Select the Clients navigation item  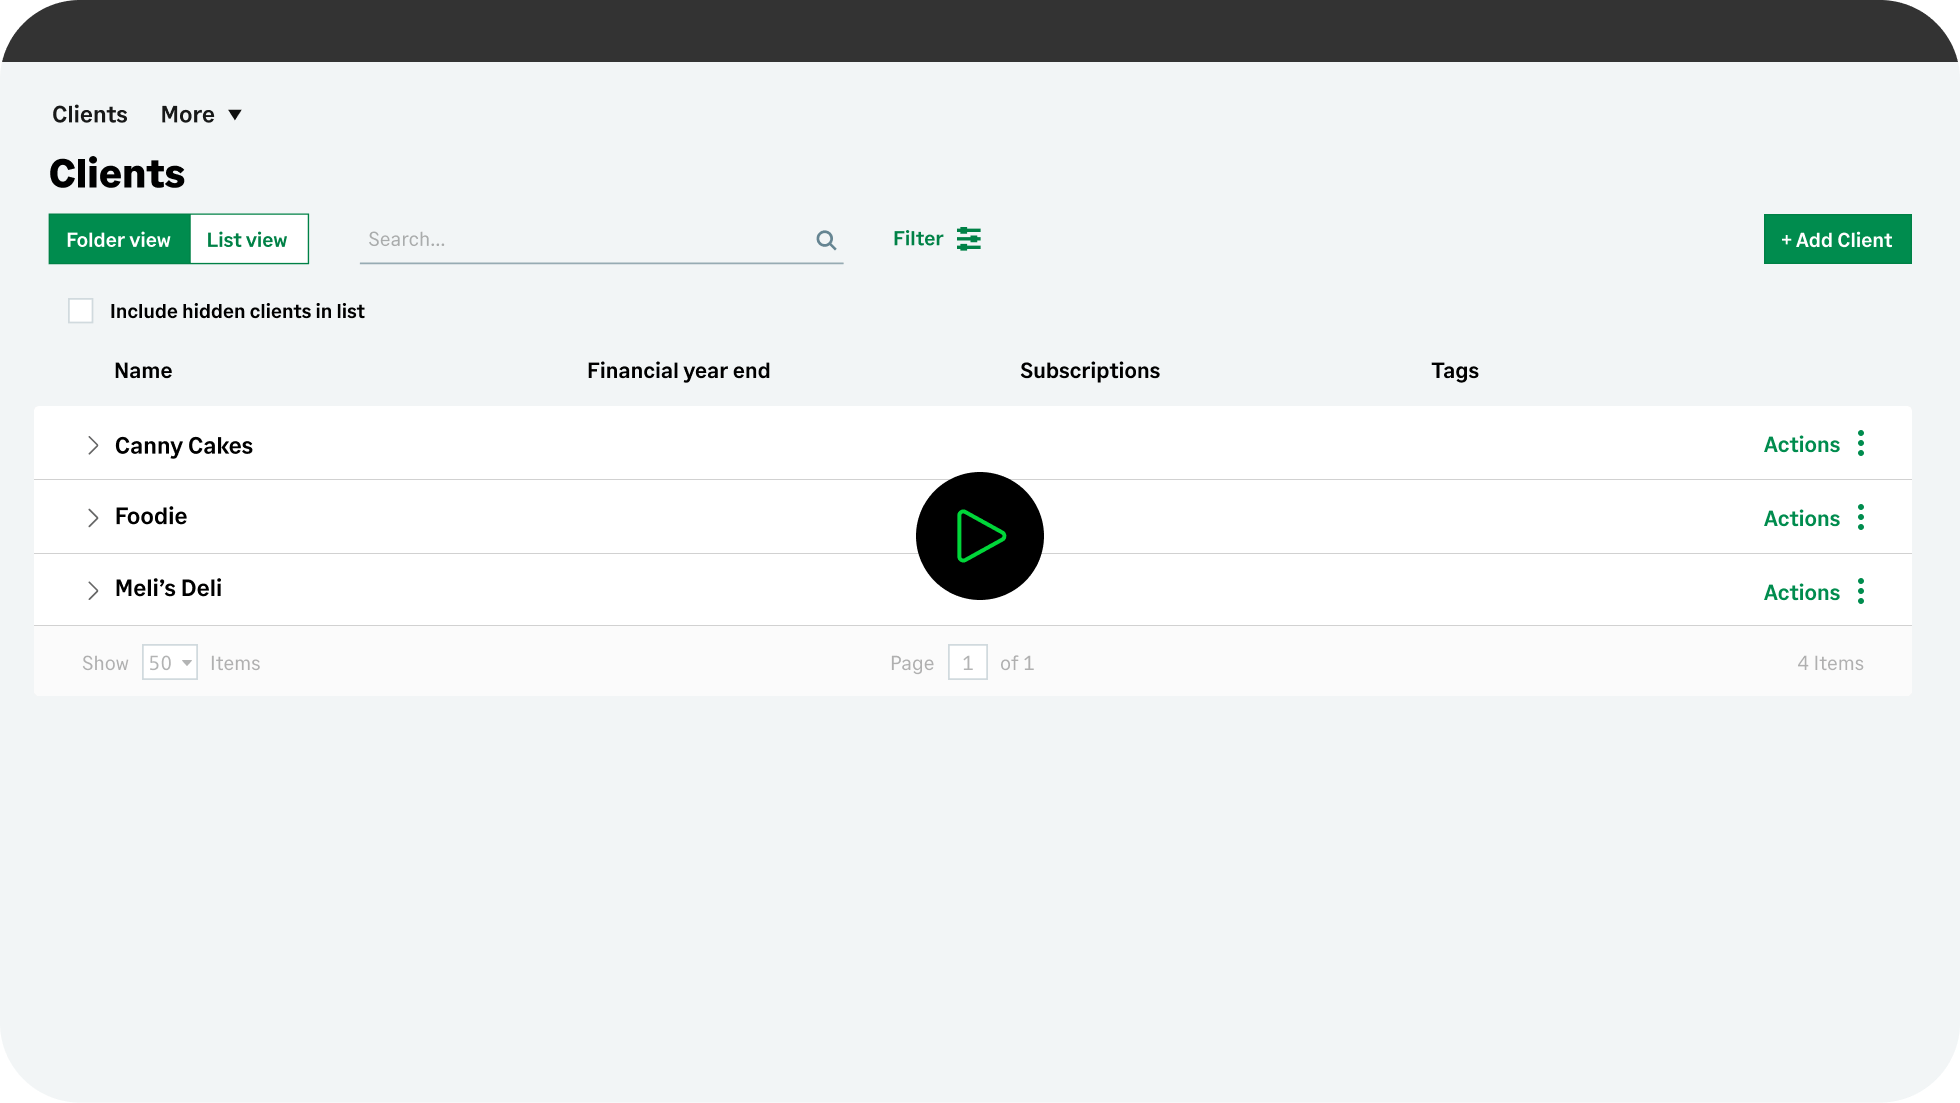coord(89,114)
